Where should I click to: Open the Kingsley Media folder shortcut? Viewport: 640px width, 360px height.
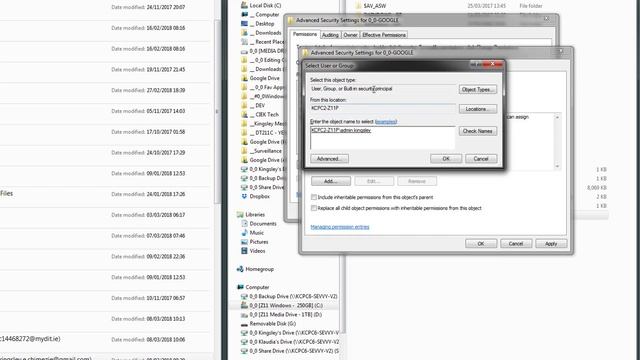(x=262, y=124)
